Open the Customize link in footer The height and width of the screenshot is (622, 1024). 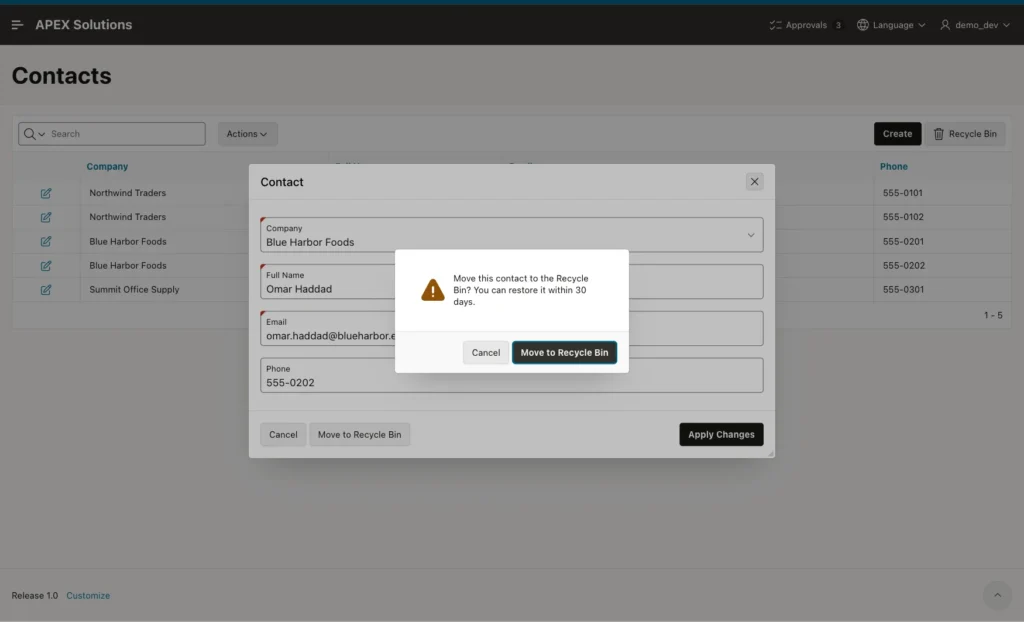point(88,596)
